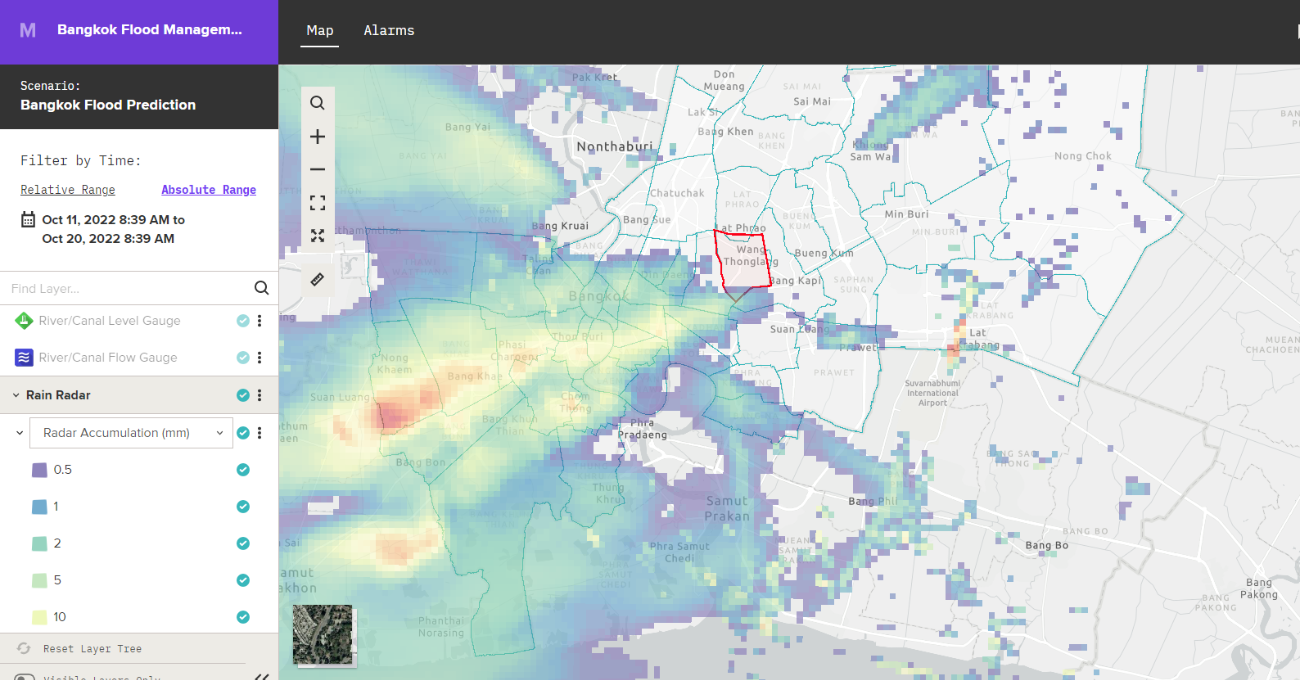Click the zoom to extent frame icon
This screenshot has height=680, width=1300.
(x=317, y=203)
